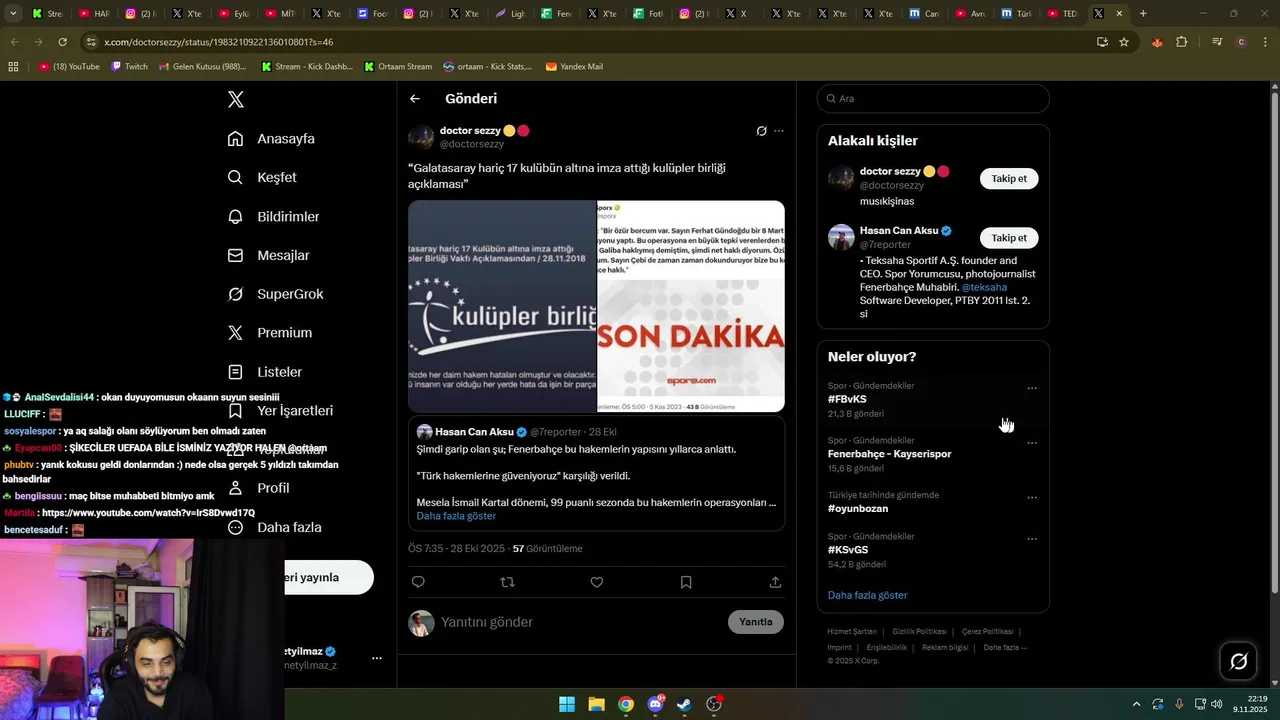Click the taskbar volume icon
This screenshot has height=720, width=1280.
[x=1217, y=704]
